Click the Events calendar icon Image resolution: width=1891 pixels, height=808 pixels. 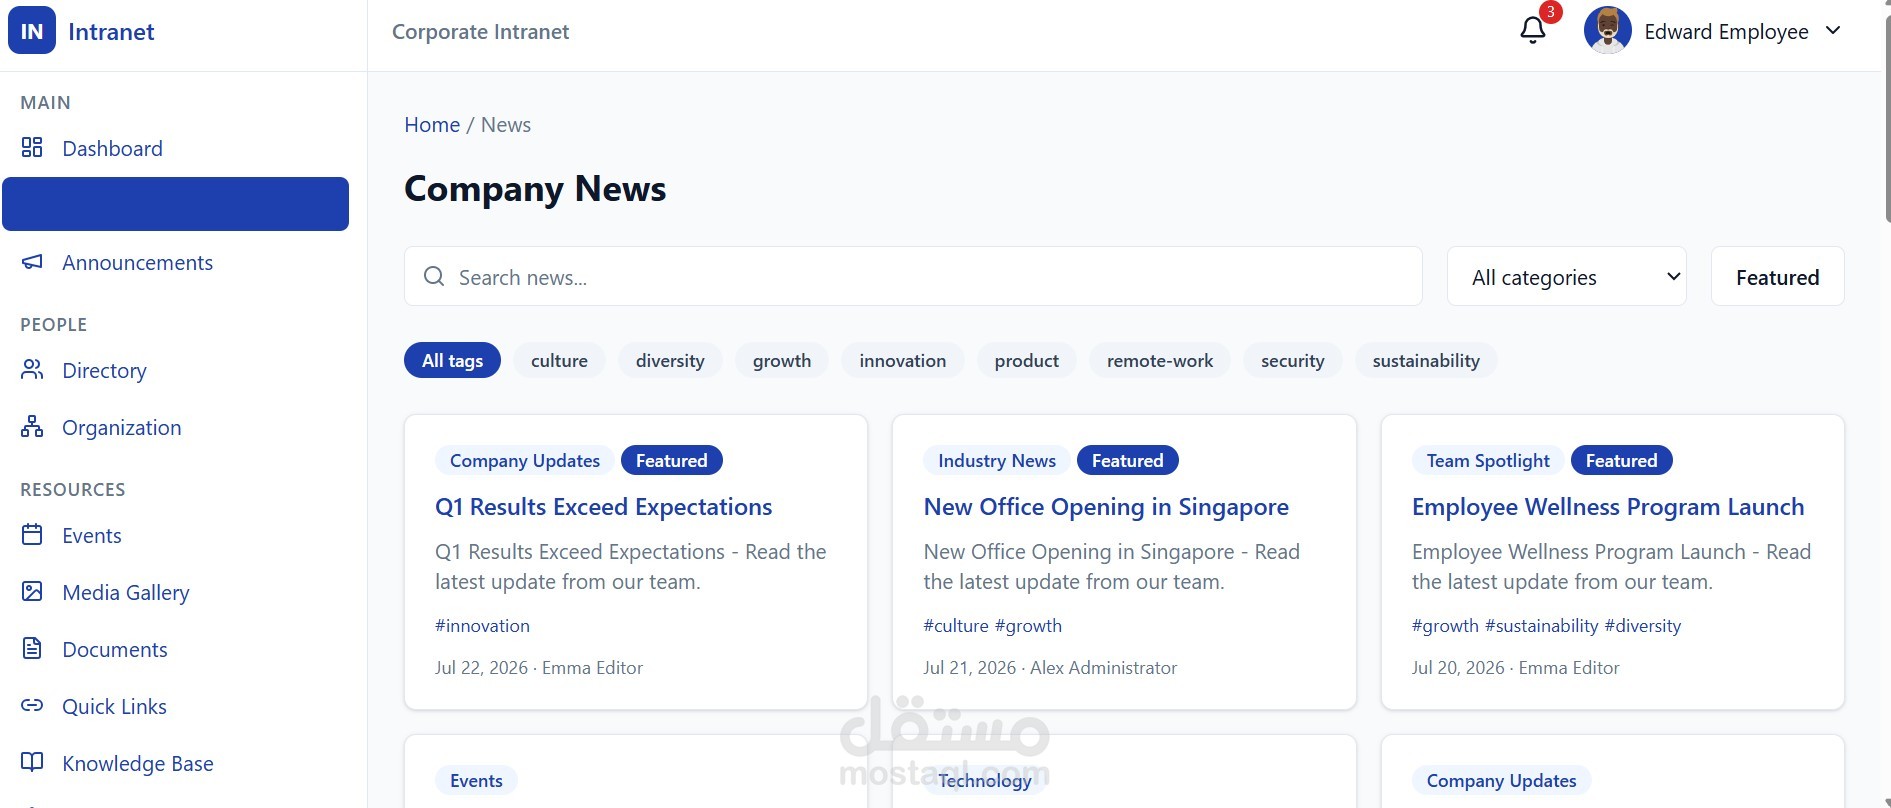32,535
